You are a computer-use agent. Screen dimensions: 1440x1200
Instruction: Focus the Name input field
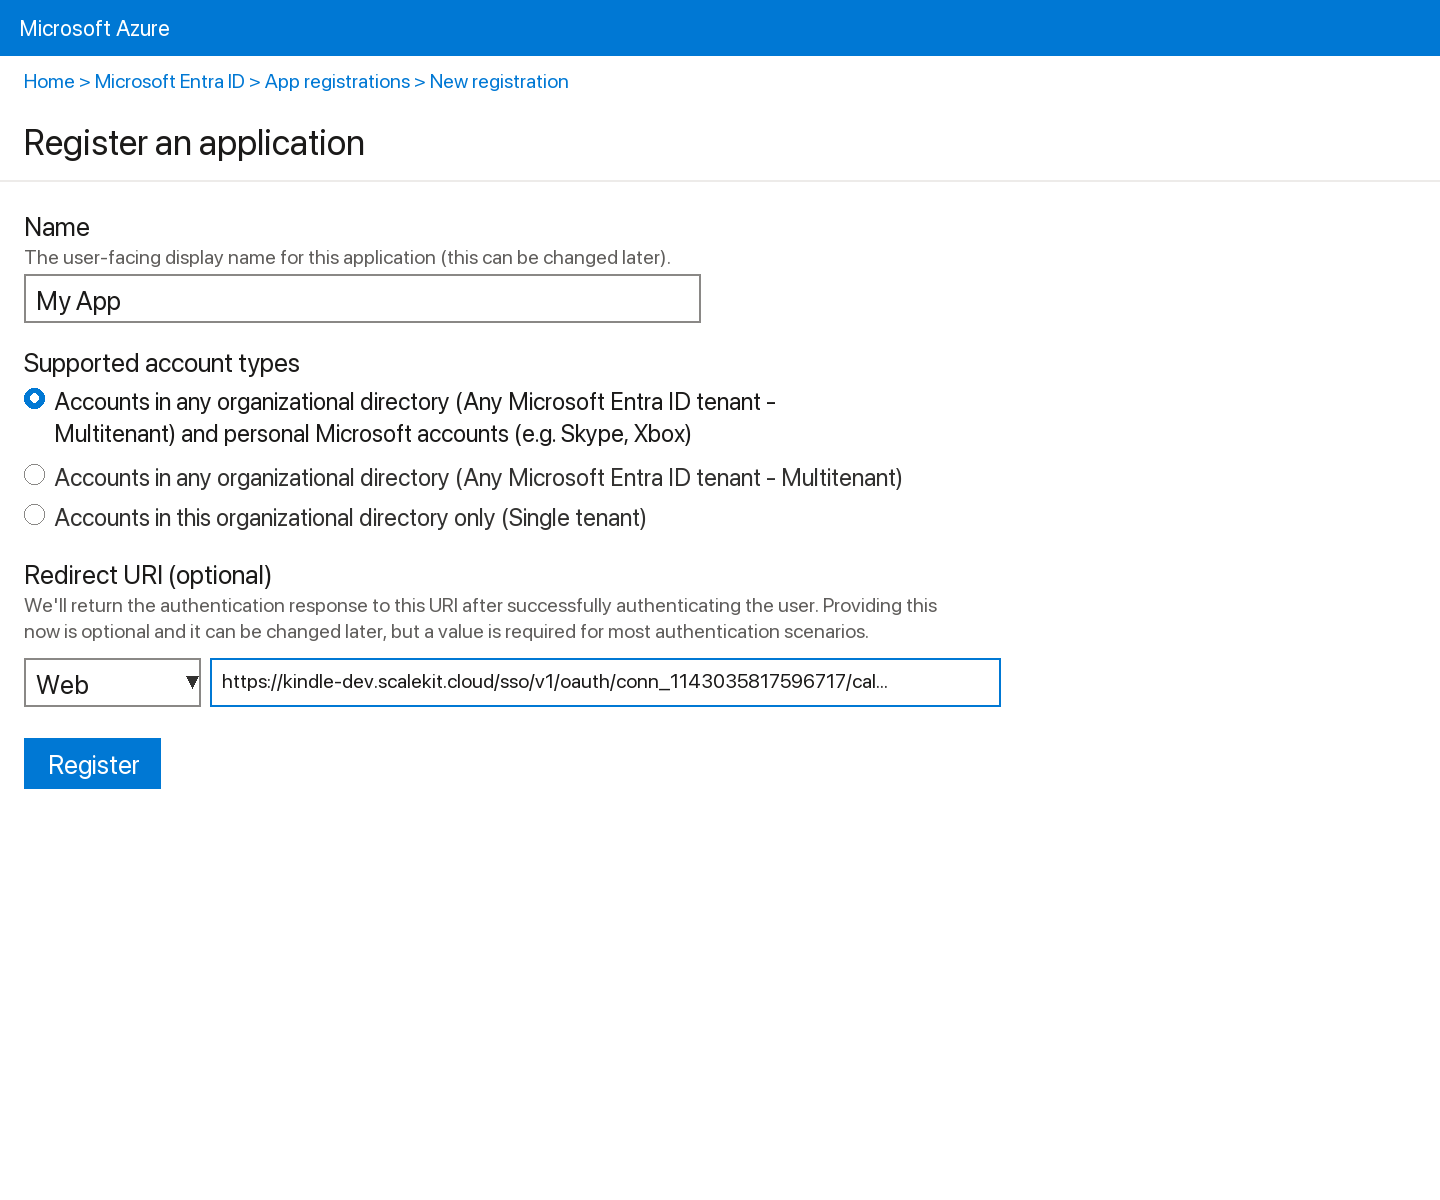pos(362,298)
